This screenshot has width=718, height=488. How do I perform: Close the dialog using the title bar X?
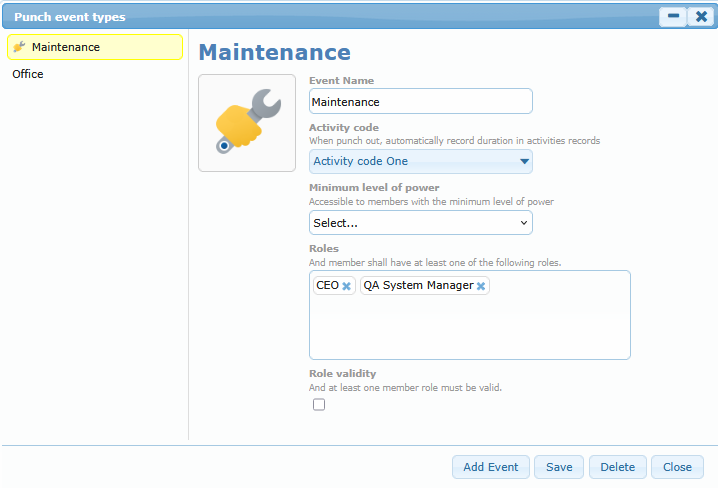(x=701, y=17)
